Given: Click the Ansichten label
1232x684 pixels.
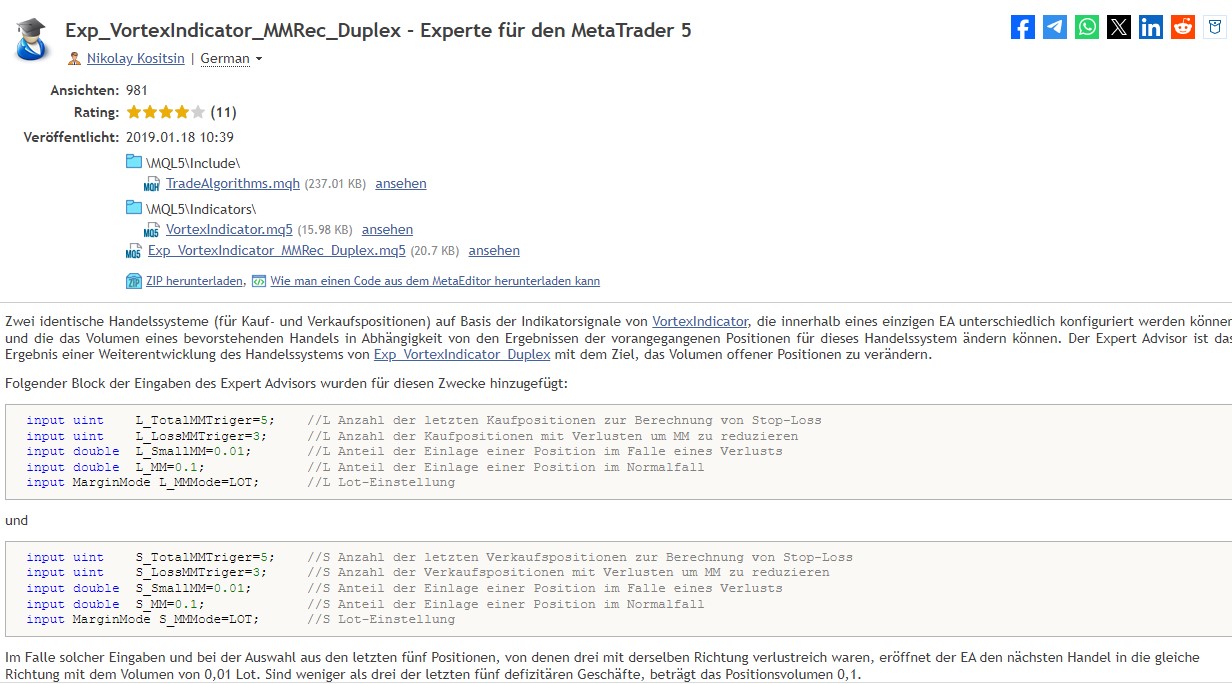Looking at the screenshot, I should click(x=85, y=91).
